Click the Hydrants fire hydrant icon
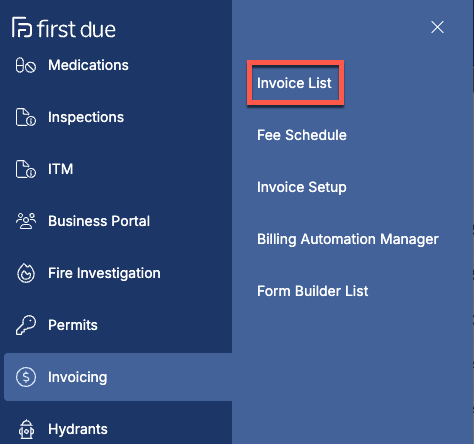This screenshot has width=474, height=444. [x=26, y=429]
